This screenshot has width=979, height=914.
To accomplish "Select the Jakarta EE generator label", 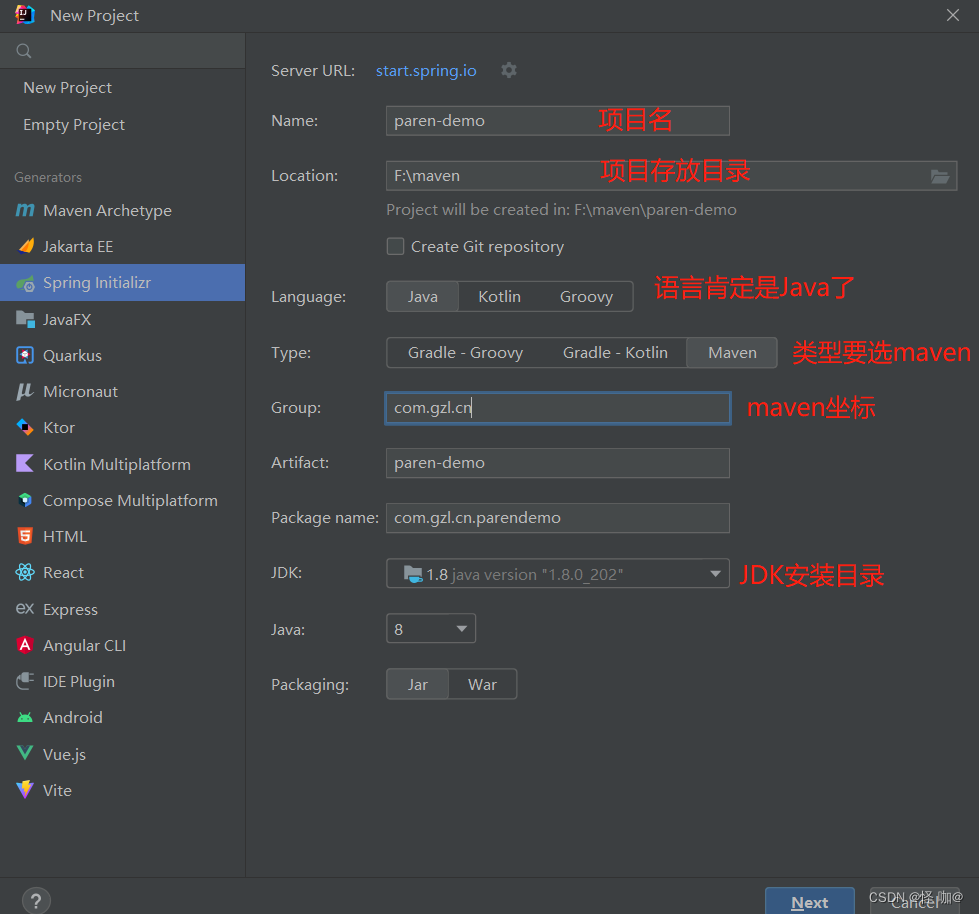I will [x=78, y=247].
